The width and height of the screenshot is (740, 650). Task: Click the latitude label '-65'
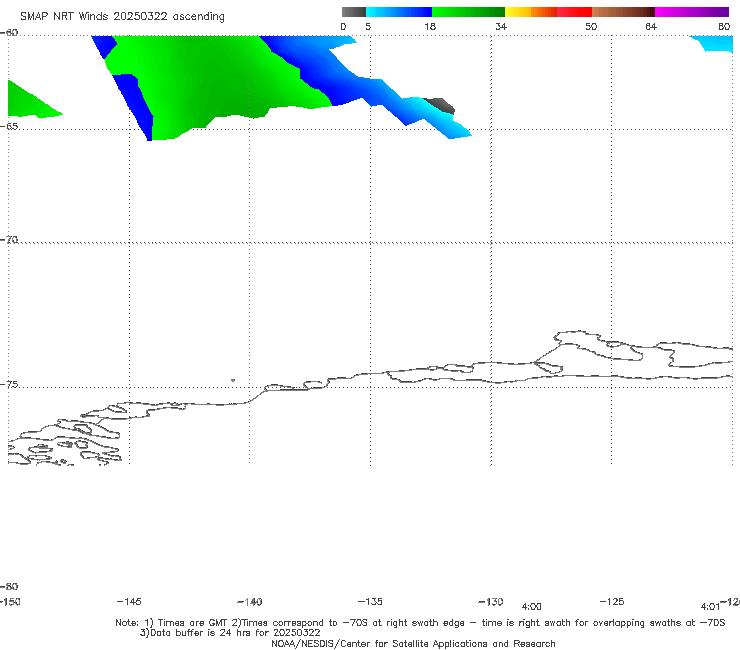pyautogui.click(x=9, y=127)
